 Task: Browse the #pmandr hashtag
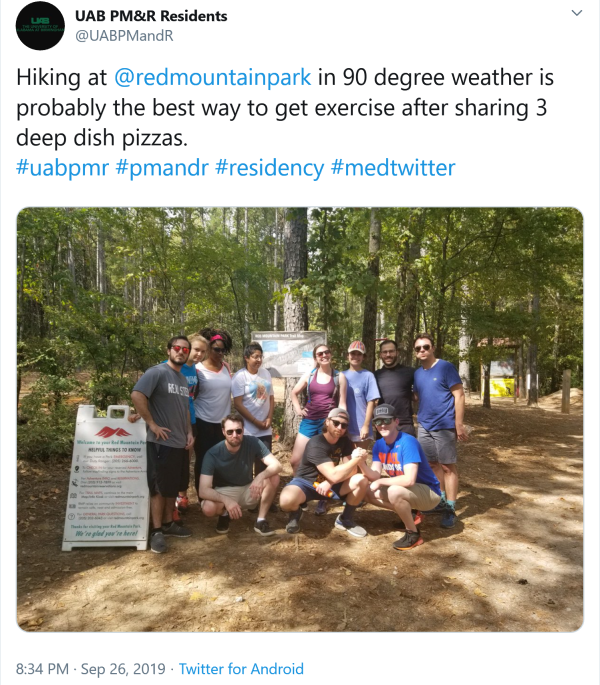click(162, 168)
